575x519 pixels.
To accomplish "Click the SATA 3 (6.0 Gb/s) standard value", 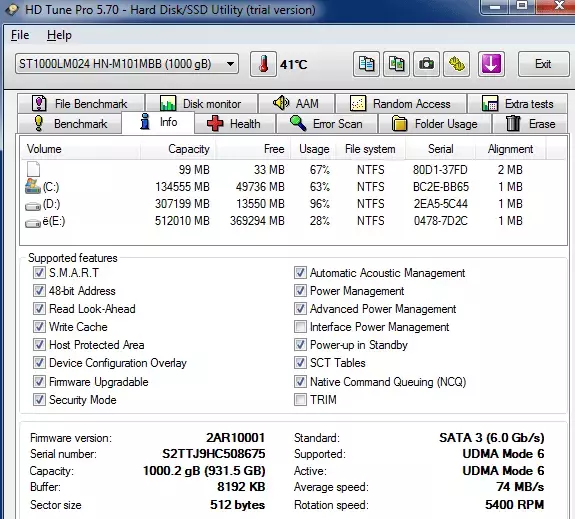I will [x=492, y=438].
